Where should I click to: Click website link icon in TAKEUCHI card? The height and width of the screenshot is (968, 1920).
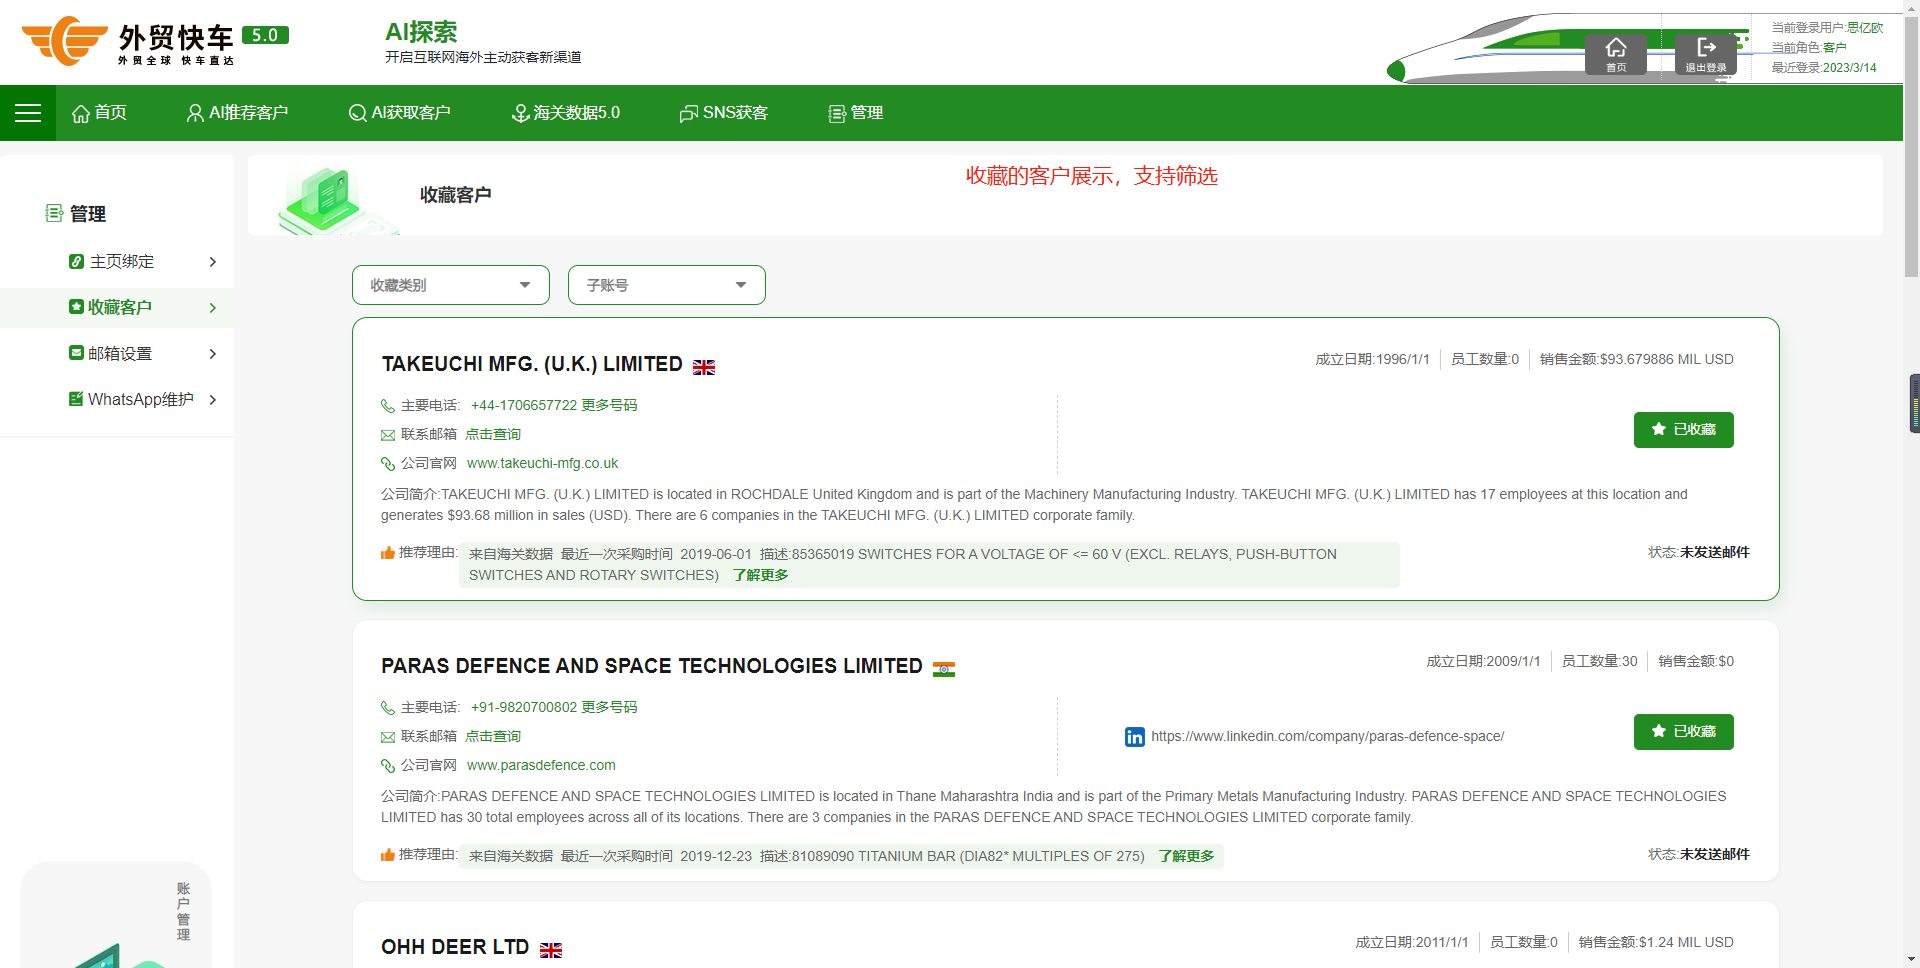pos(388,464)
